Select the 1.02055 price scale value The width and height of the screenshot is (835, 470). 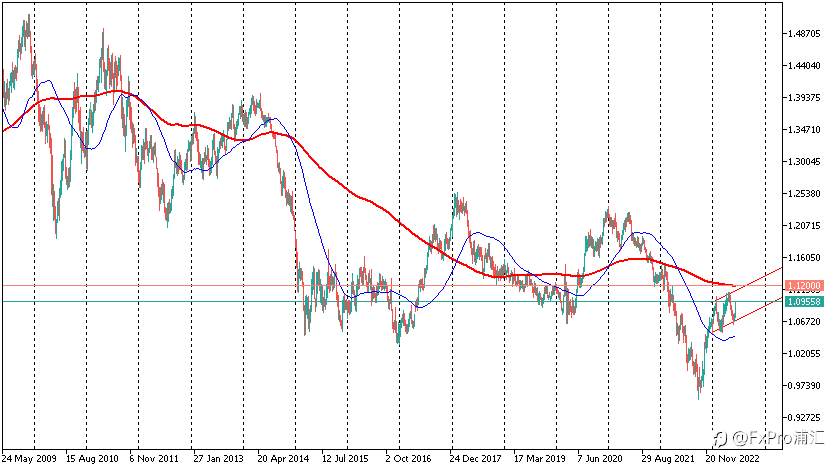click(x=804, y=353)
